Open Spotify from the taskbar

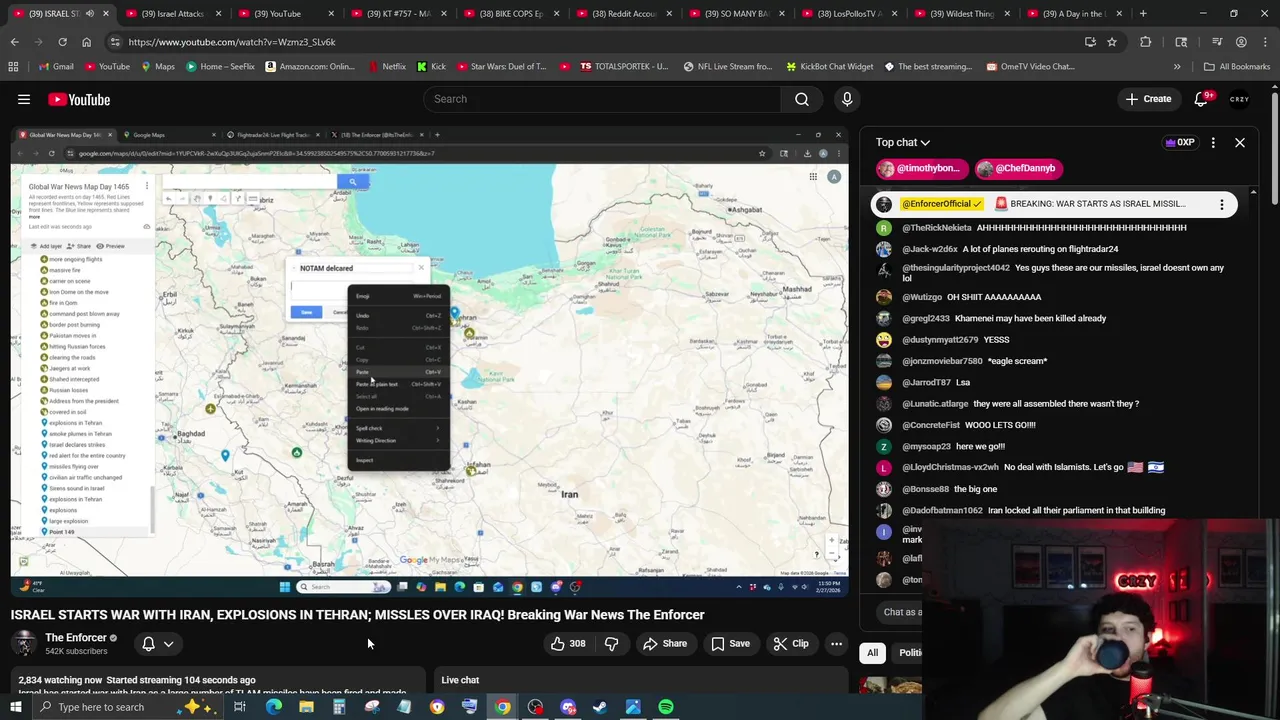click(x=665, y=707)
